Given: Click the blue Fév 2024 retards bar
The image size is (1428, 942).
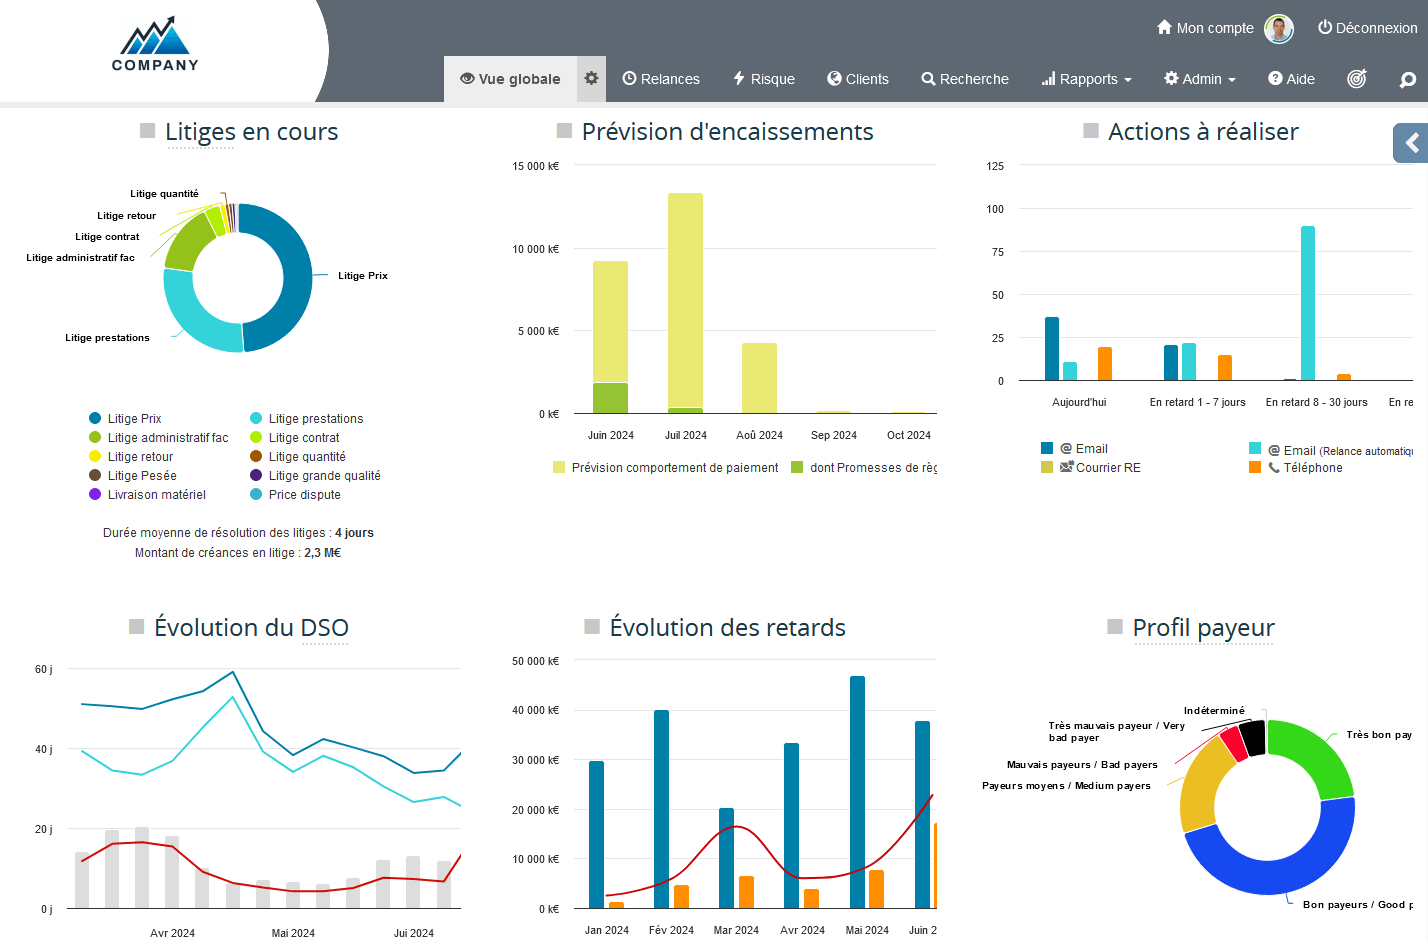Looking at the screenshot, I should click(x=661, y=809).
